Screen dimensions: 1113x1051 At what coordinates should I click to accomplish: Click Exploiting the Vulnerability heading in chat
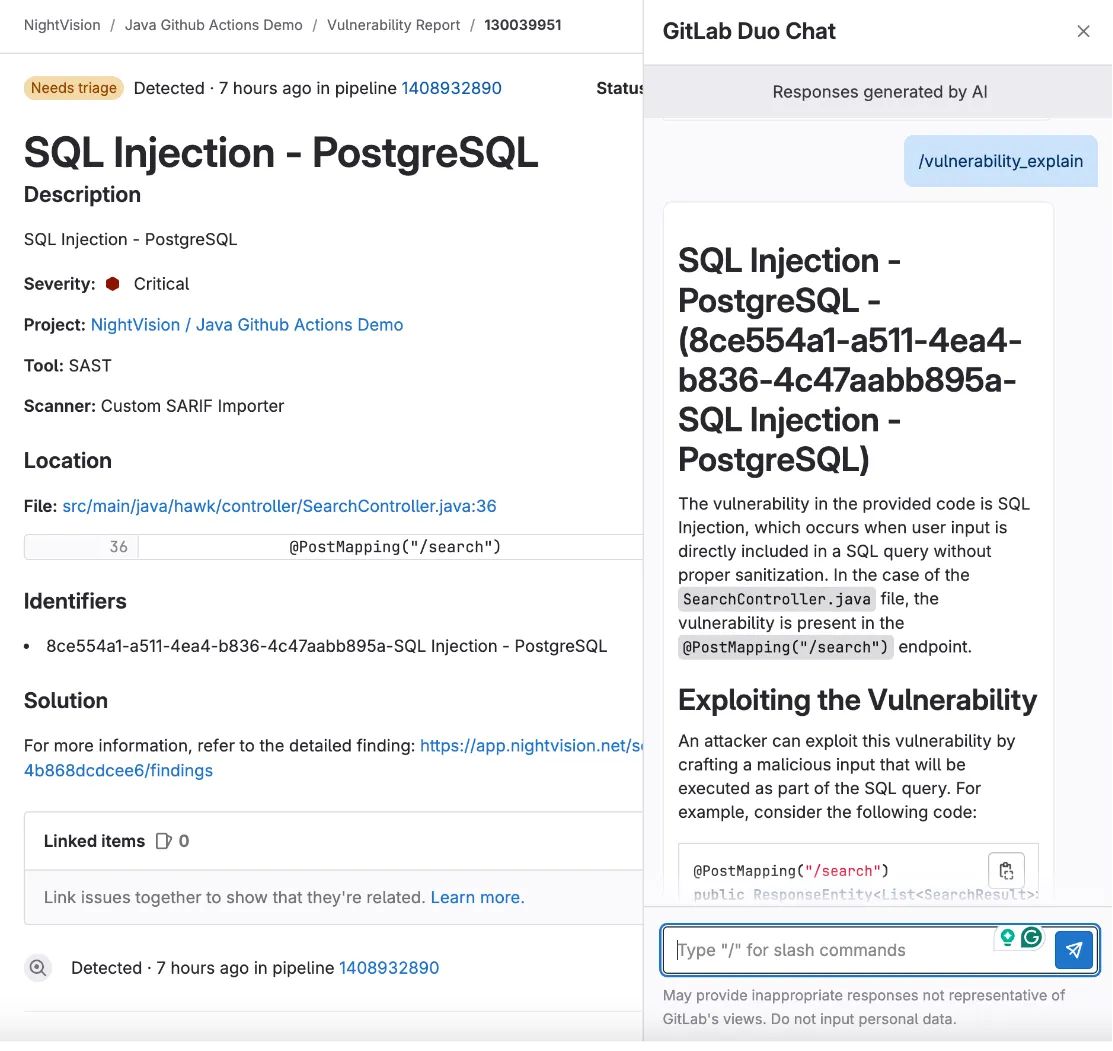(x=857, y=700)
